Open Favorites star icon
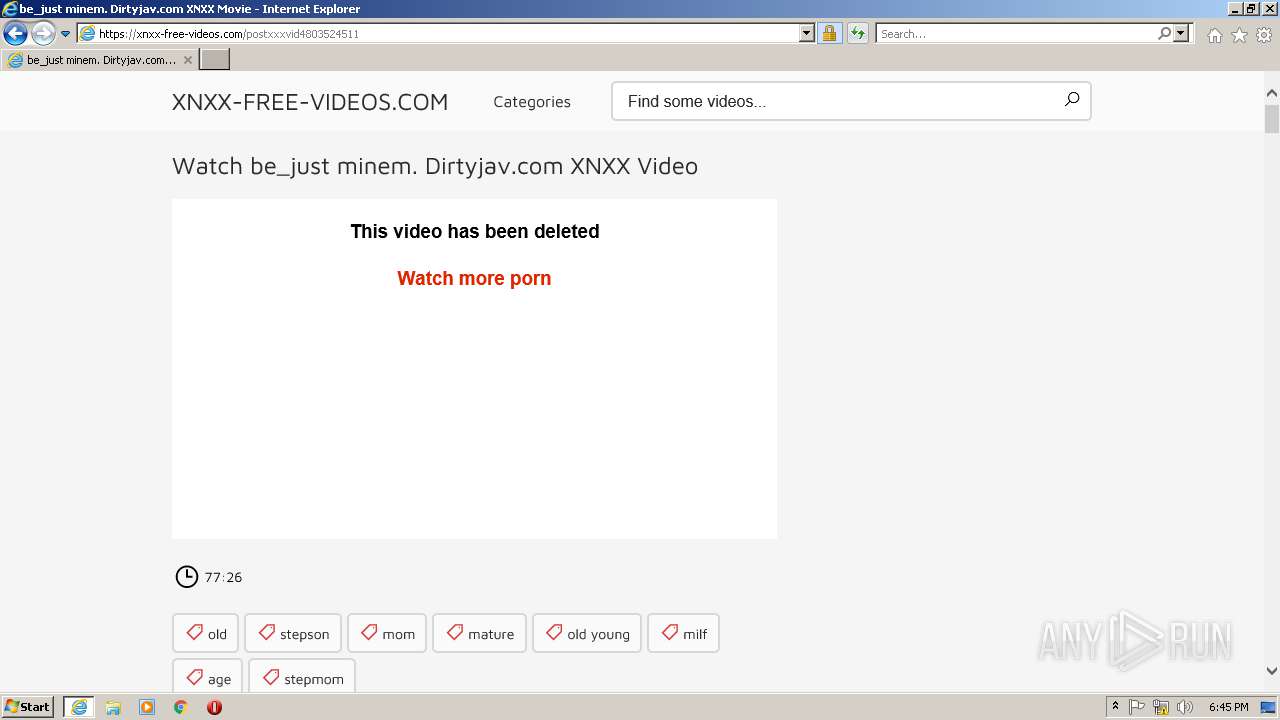 [1239, 35]
